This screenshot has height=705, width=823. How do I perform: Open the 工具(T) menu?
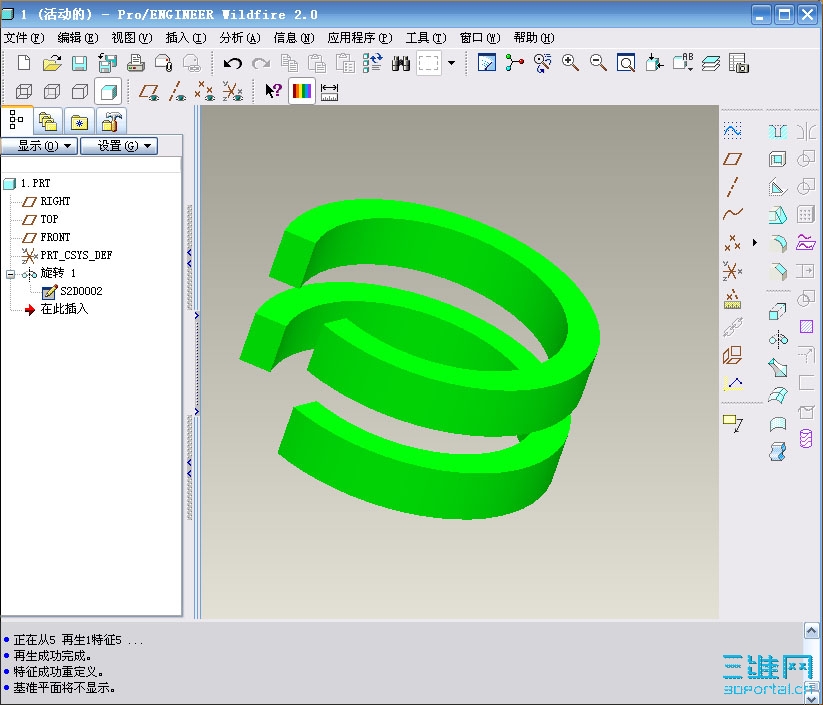pos(426,38)
